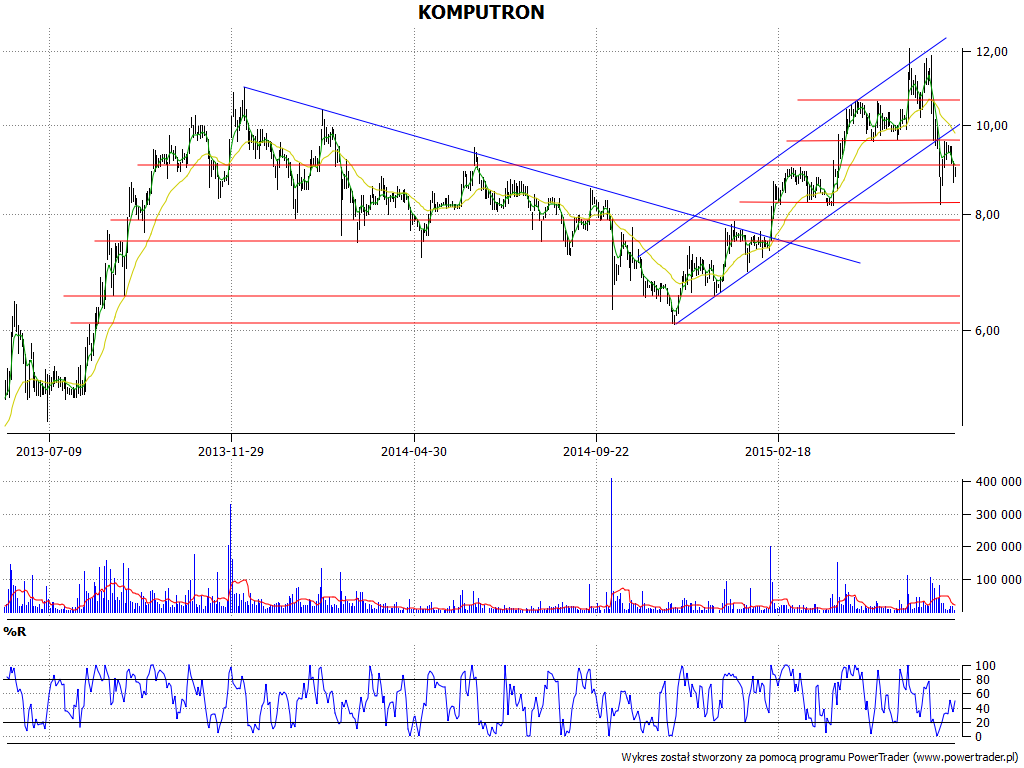Screen dimensions: 1024x768
Task: Select the 60 label on the %R axis
Action: click(982, 694)
